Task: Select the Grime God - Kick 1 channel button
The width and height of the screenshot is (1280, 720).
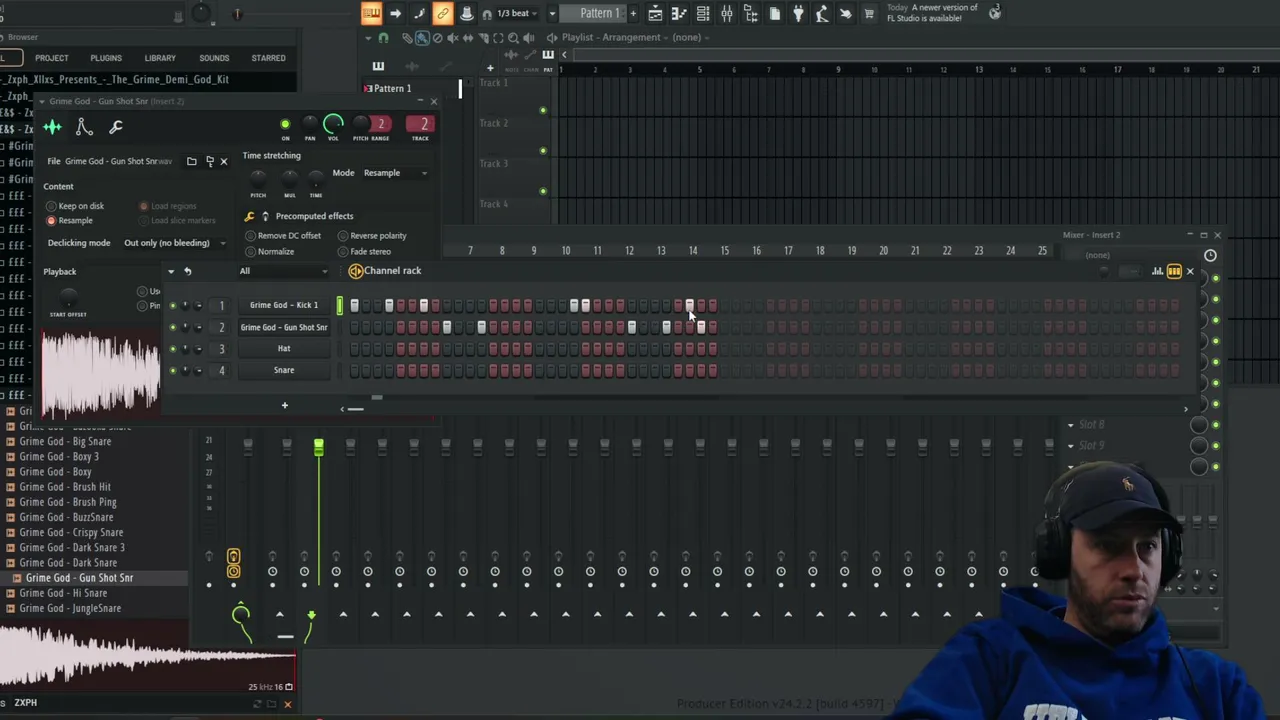Action: 284,305
